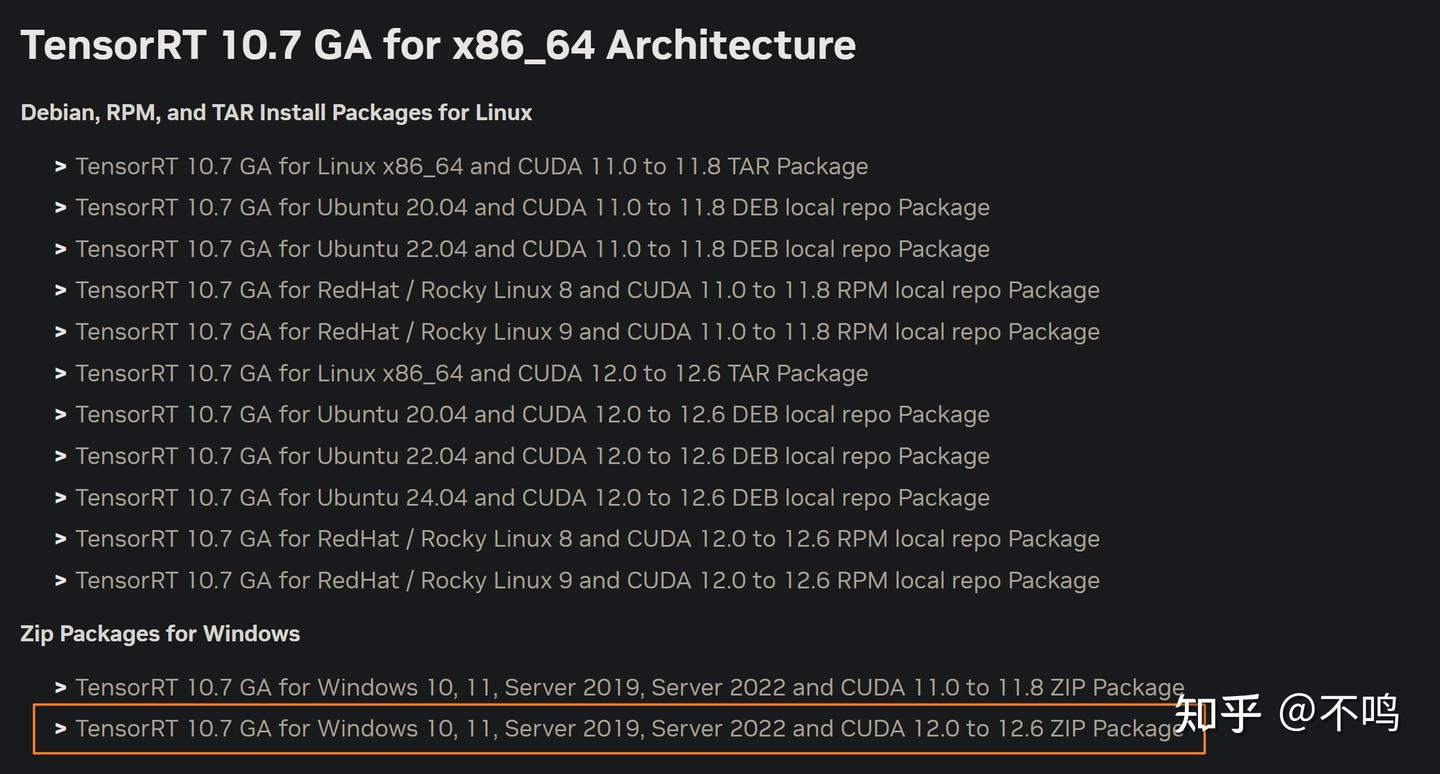
Task: Click the Zip Packages for Windows heading
Action: 160,634
